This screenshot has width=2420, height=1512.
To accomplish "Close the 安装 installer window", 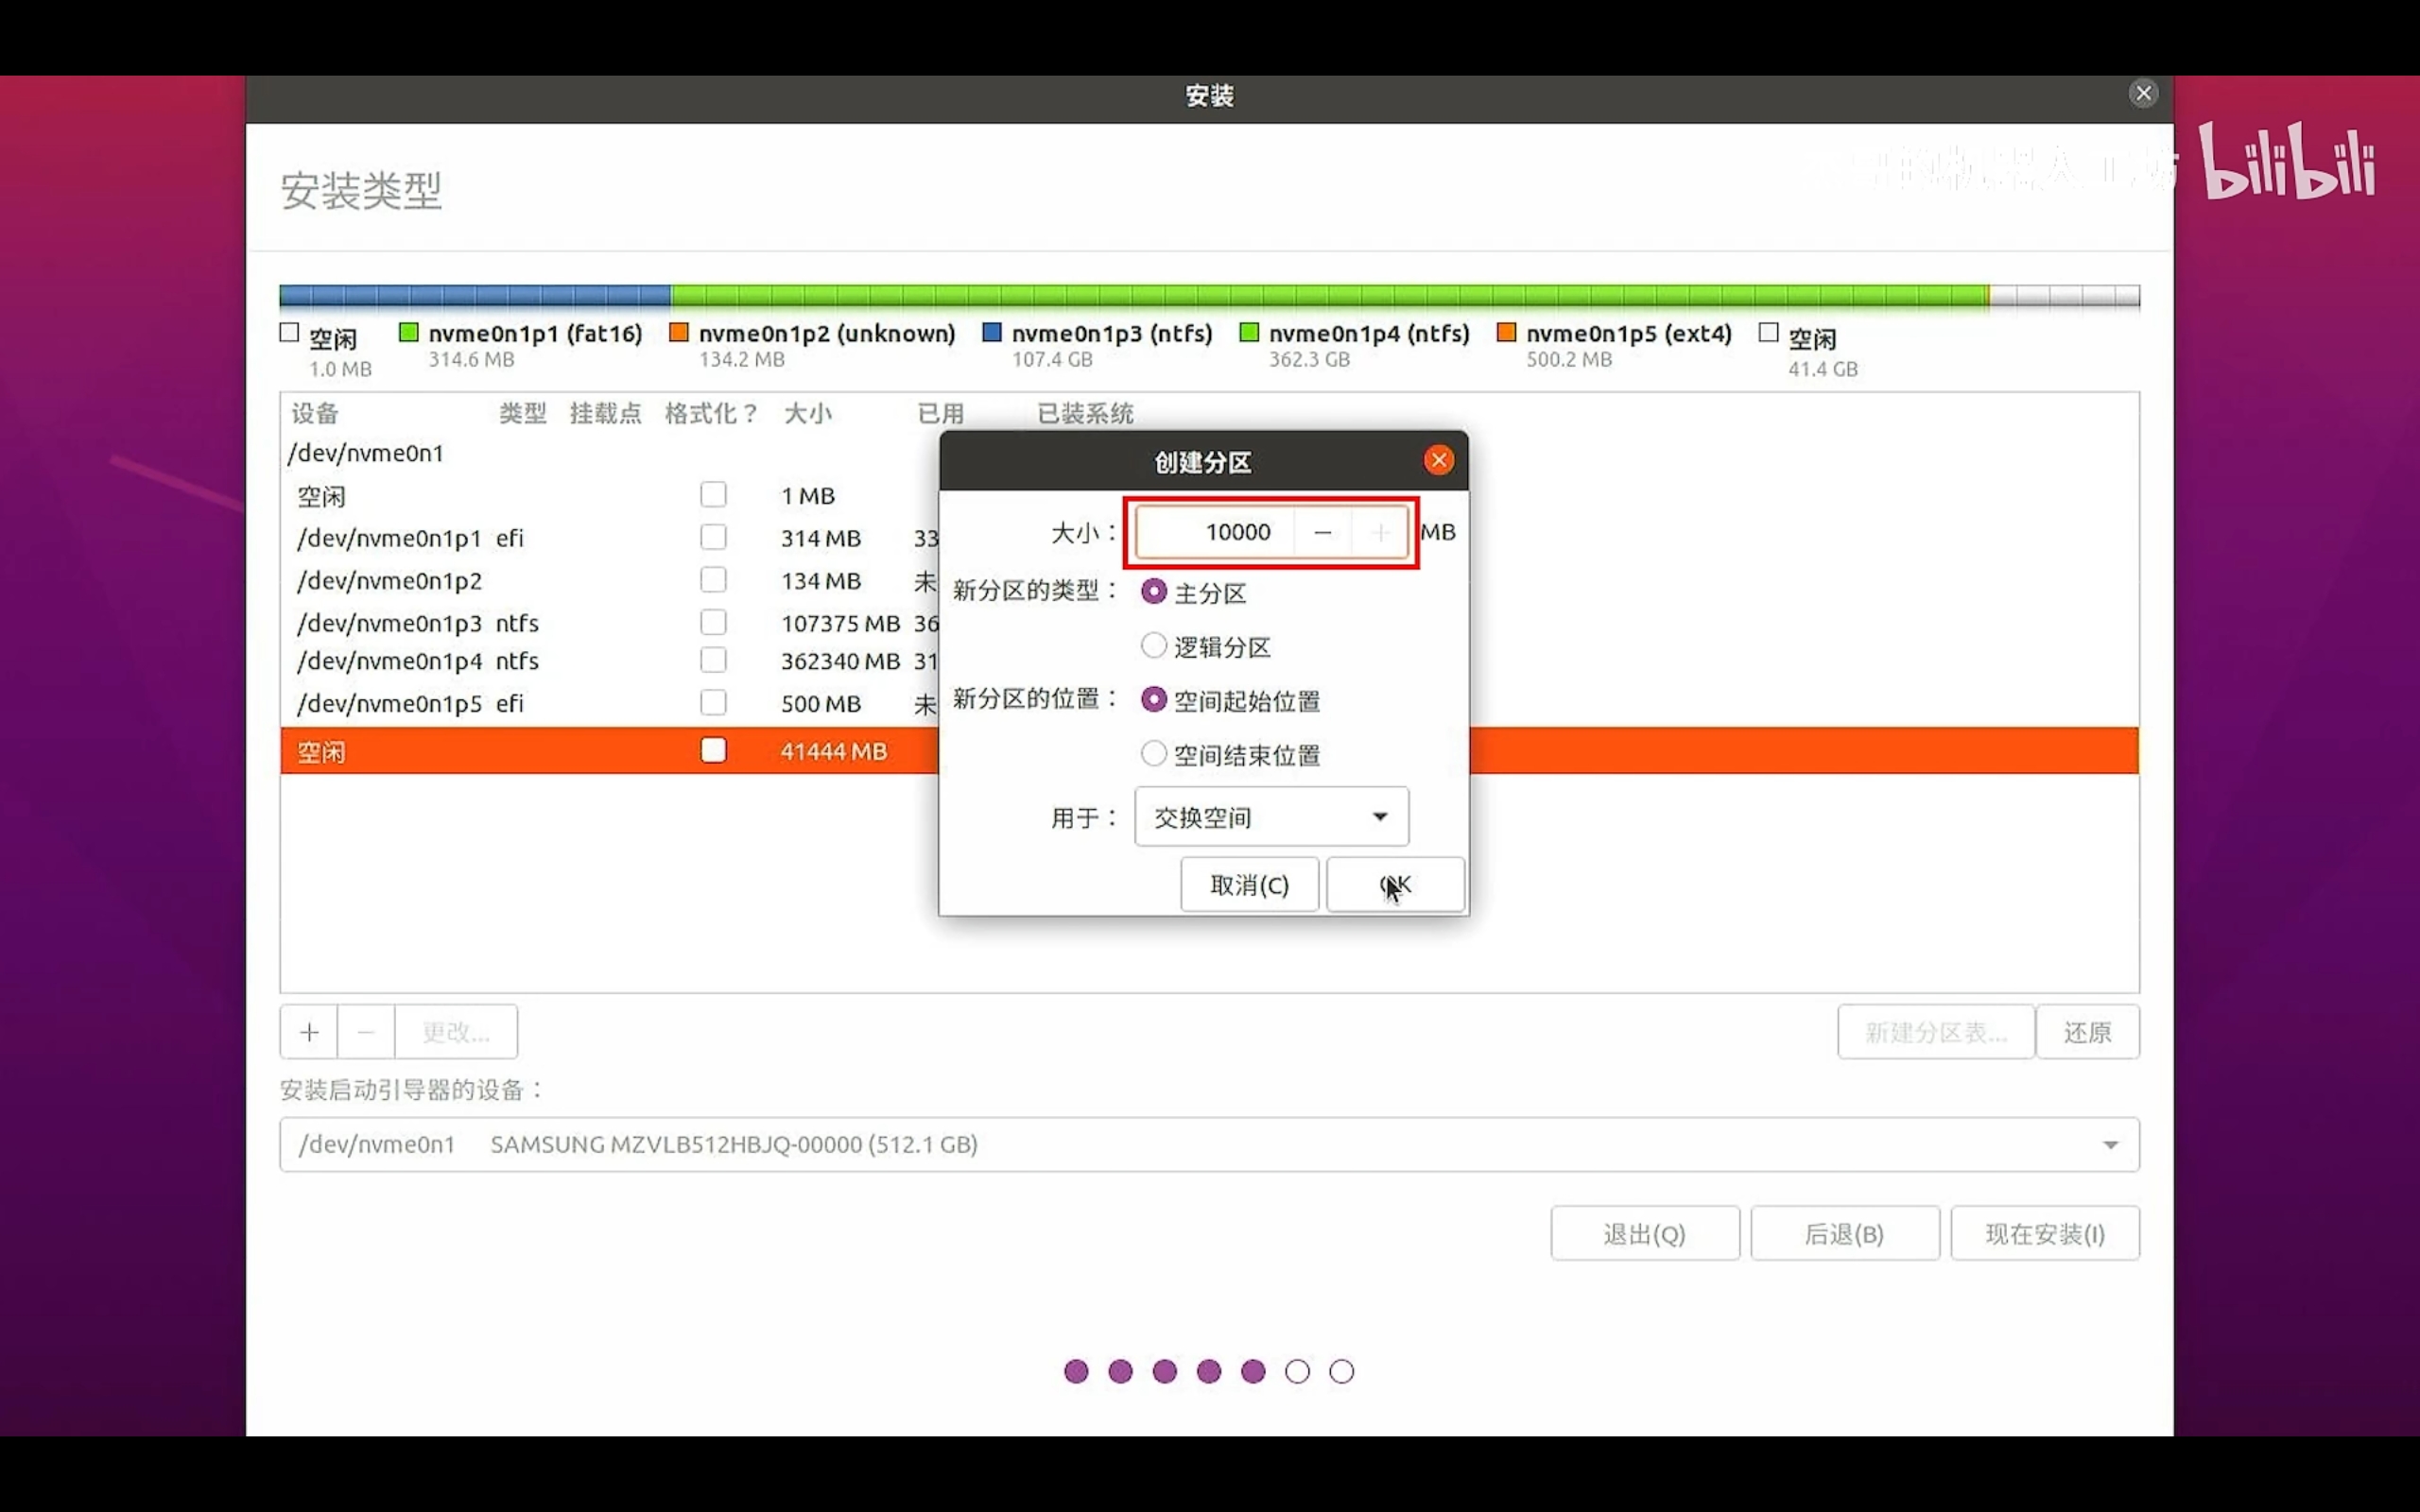I will coord(2143,94).
